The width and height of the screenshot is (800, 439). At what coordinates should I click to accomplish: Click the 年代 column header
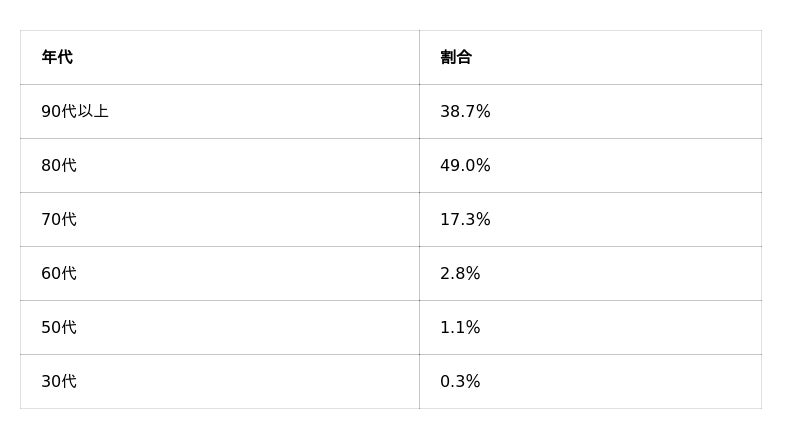coord(57,58)
